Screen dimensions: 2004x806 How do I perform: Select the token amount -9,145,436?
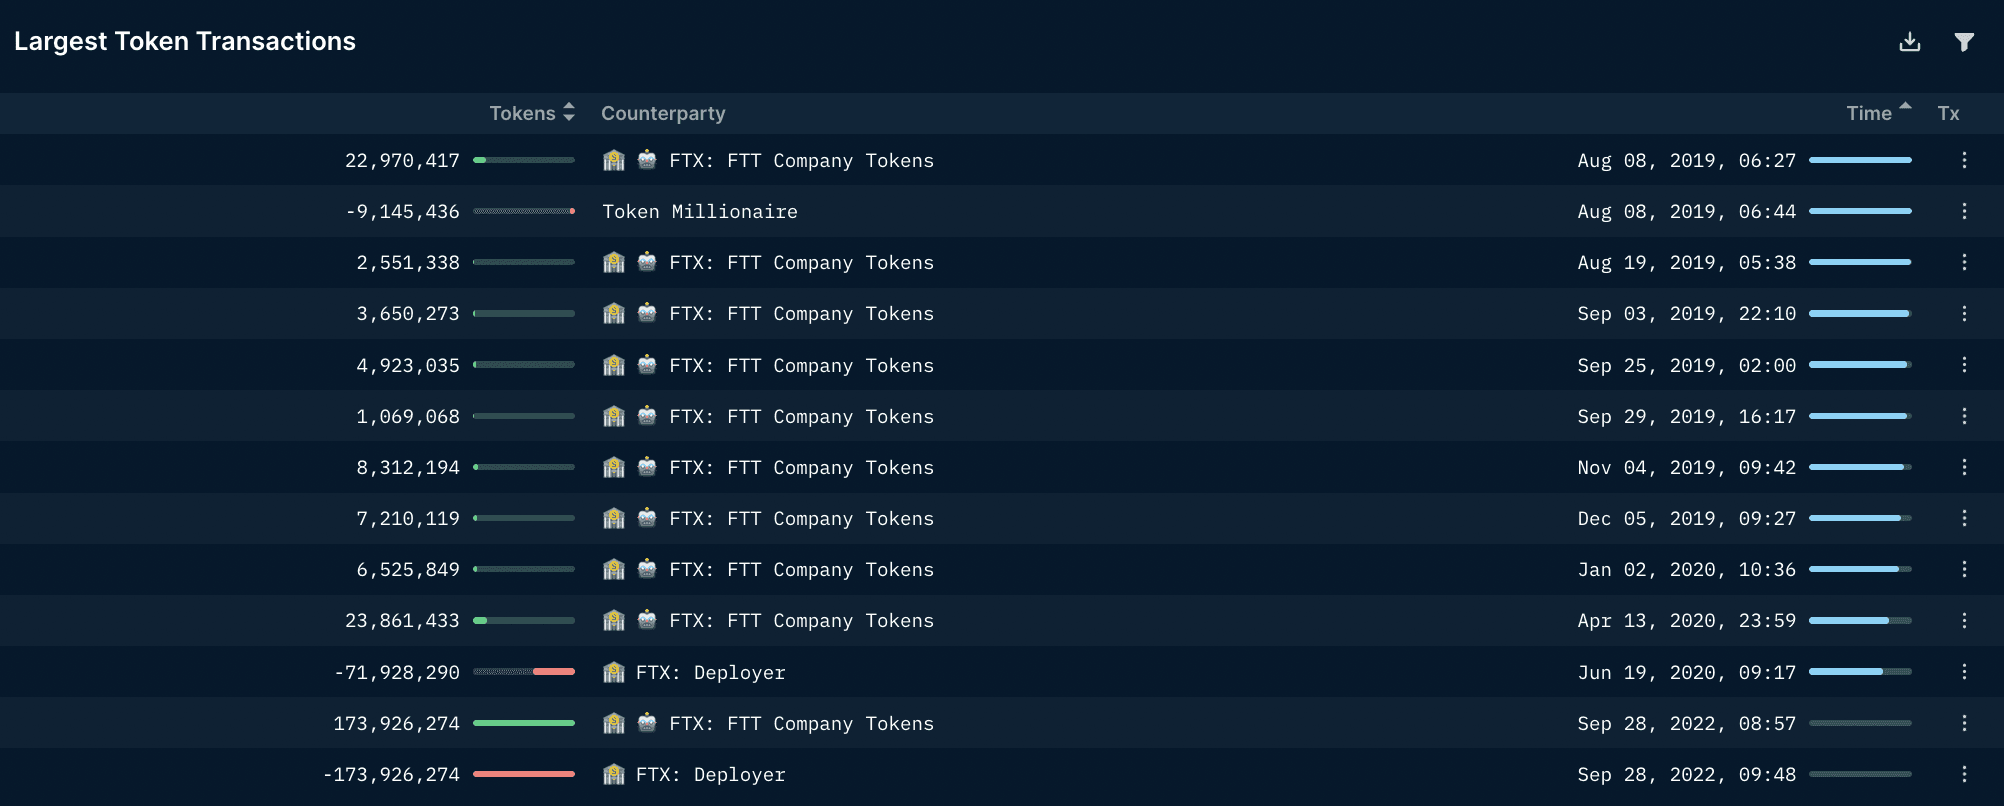[402, 211]
